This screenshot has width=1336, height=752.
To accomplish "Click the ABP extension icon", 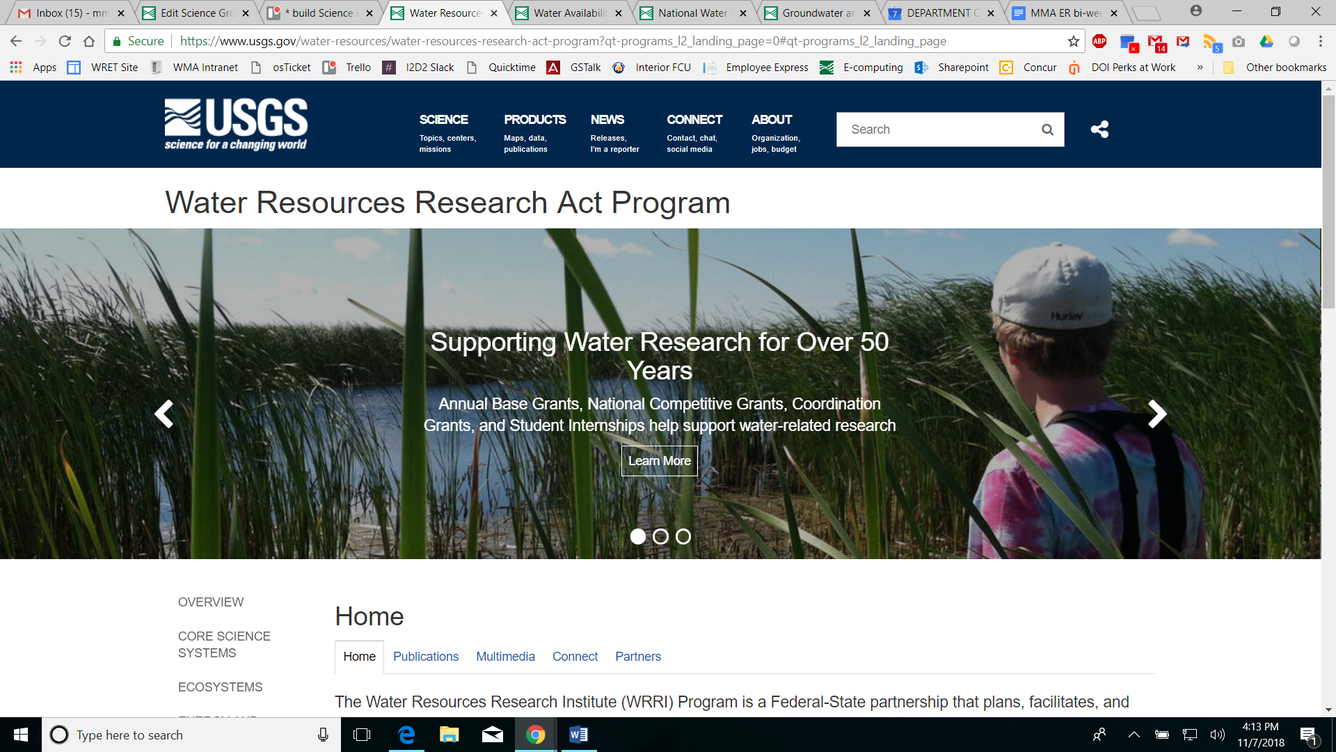I will 1099,41.
